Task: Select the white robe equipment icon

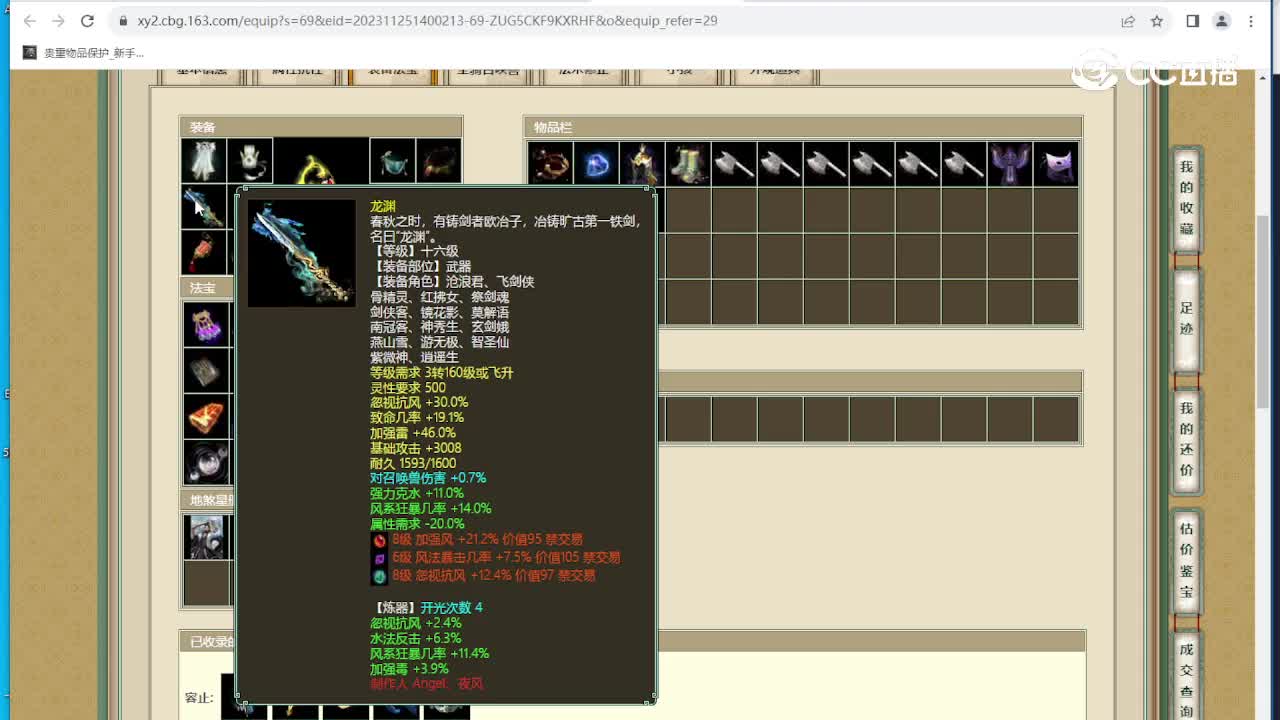Action: click(203, 161)
